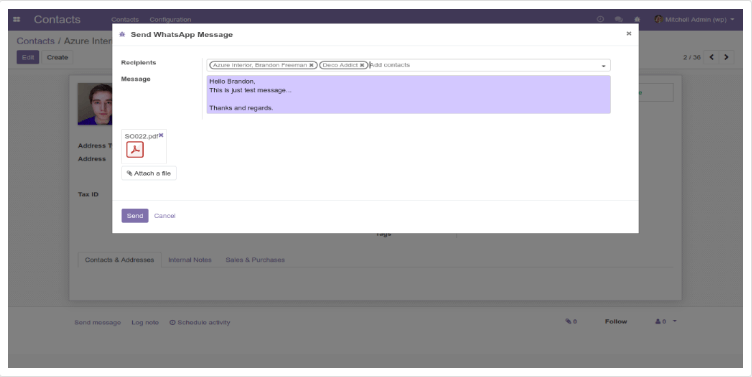Click the Attach a file button
Viewport: 752px width, 377px height.
tap(149, 173)
